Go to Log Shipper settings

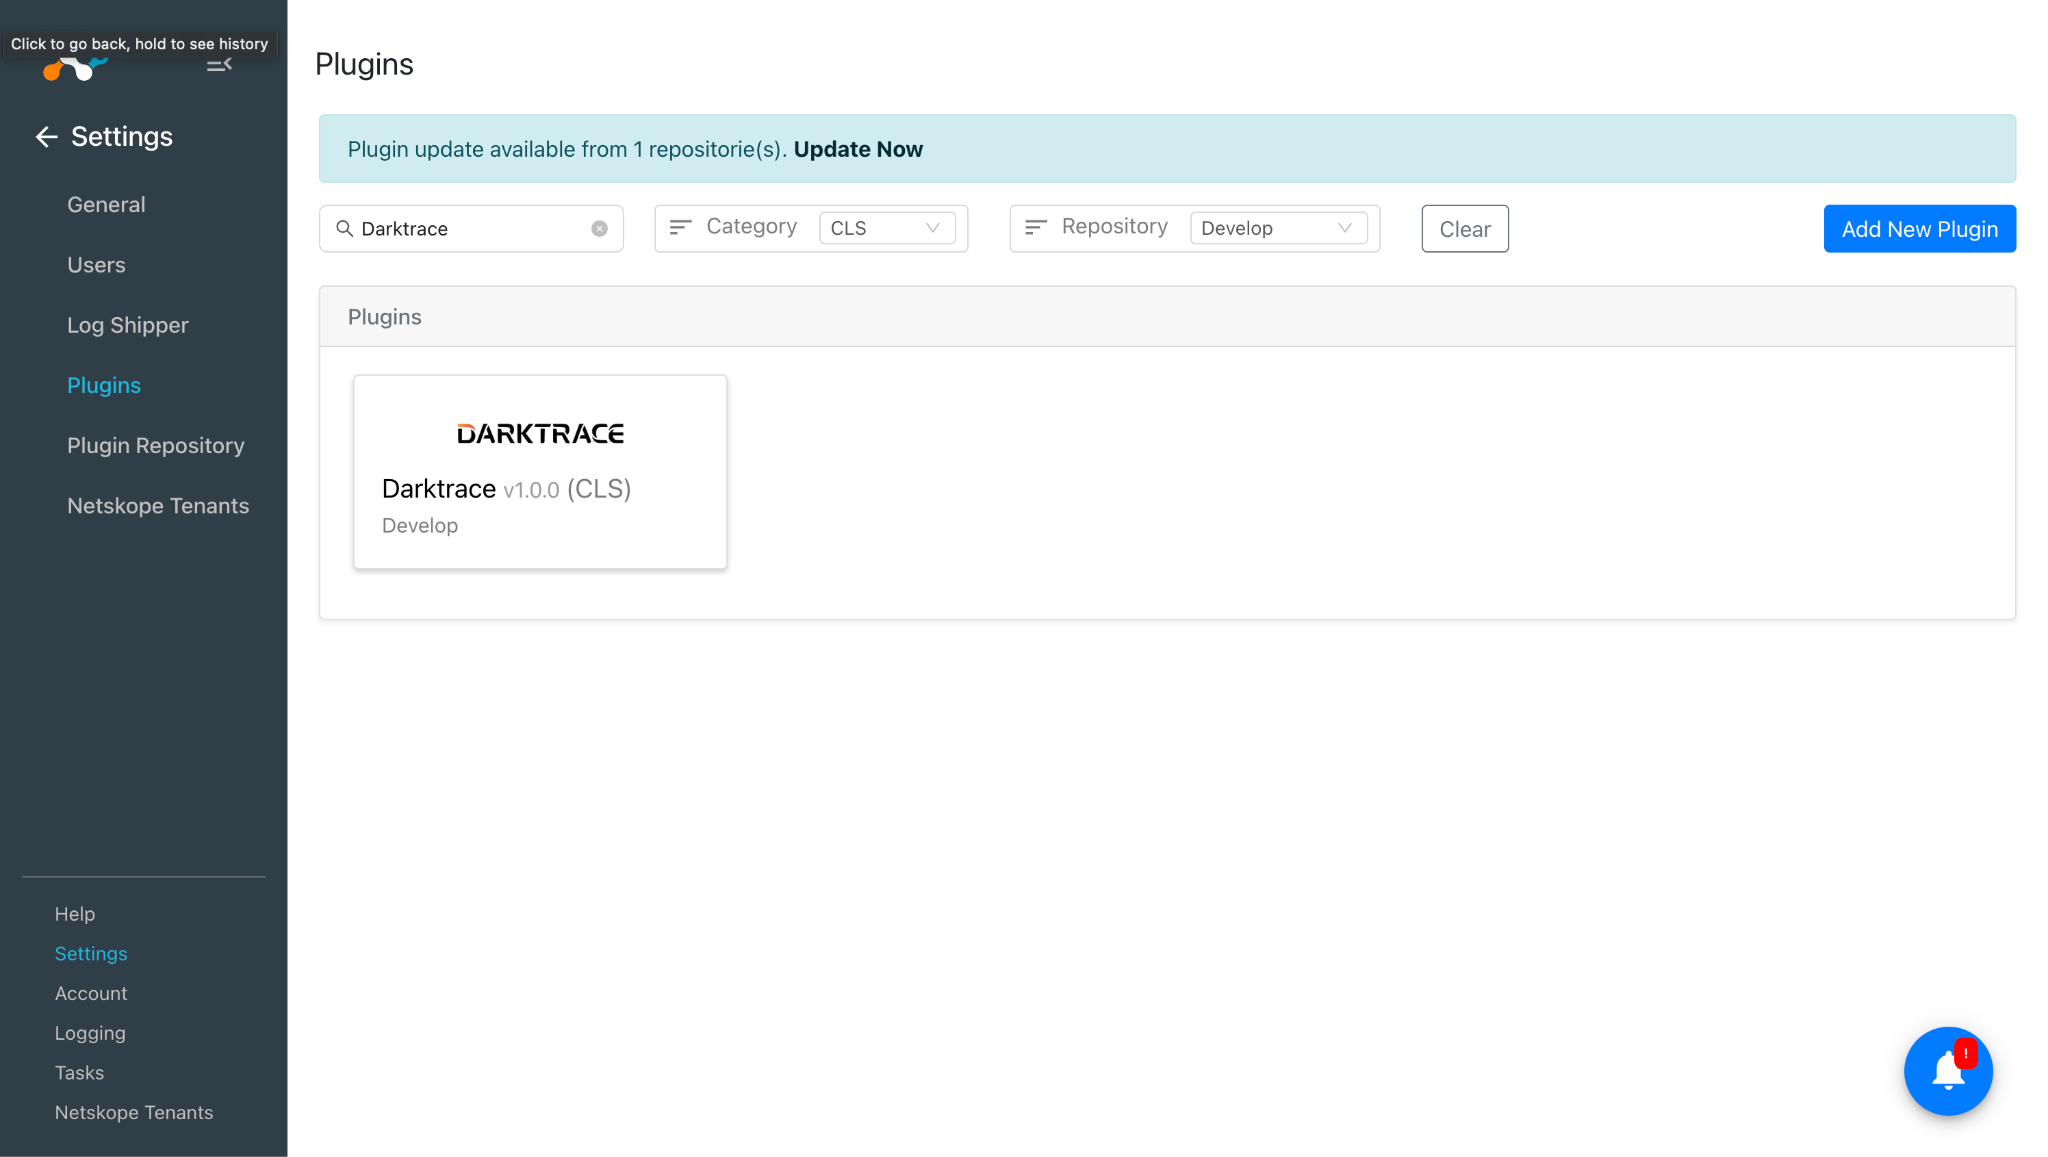(x=127, y=326)
